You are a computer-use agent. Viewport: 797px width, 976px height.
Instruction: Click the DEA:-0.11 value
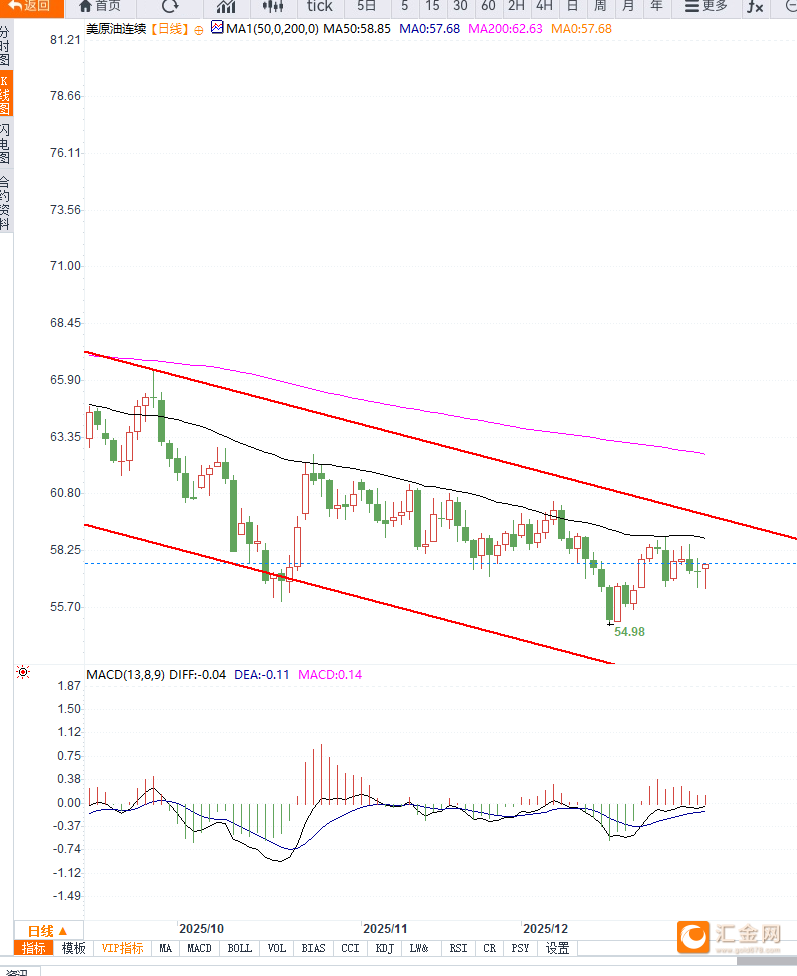coord(262,675)
